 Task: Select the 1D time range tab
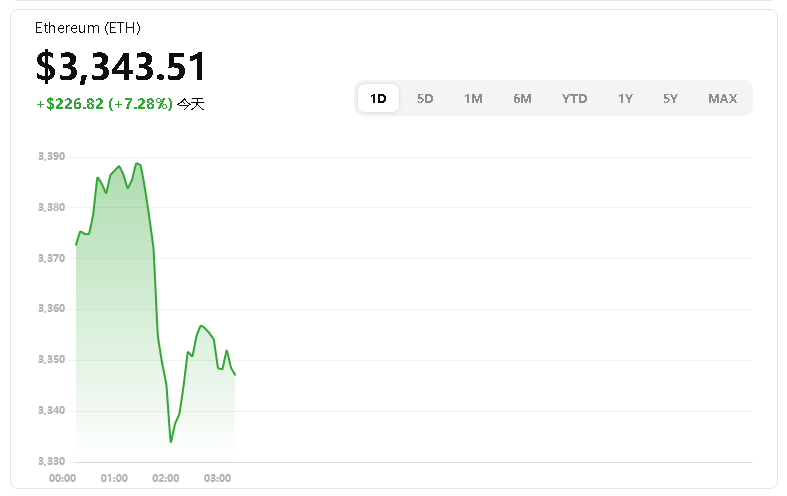[378, 98]
